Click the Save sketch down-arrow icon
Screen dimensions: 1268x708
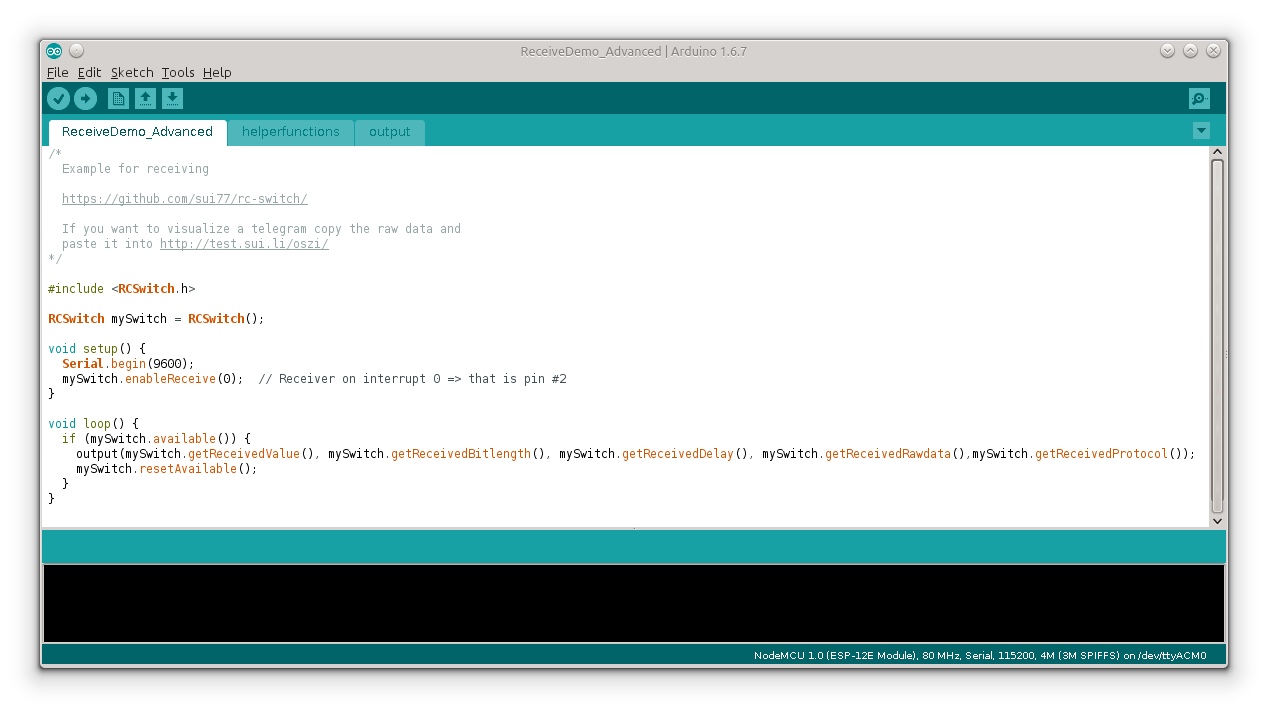tap(173, 98)
